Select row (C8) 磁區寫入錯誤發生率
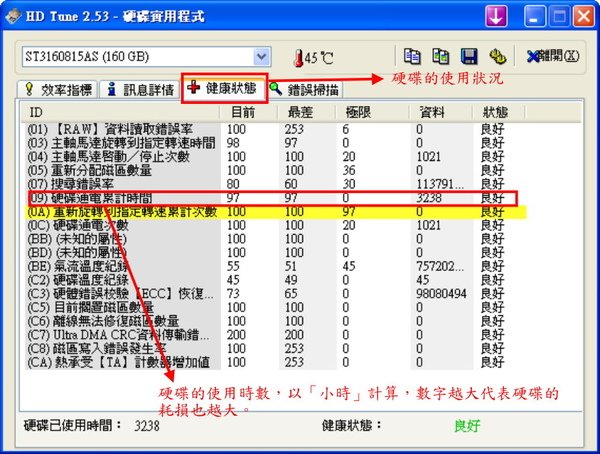Image resolution: width=600 pixels, height=454 pixels. 276,349
